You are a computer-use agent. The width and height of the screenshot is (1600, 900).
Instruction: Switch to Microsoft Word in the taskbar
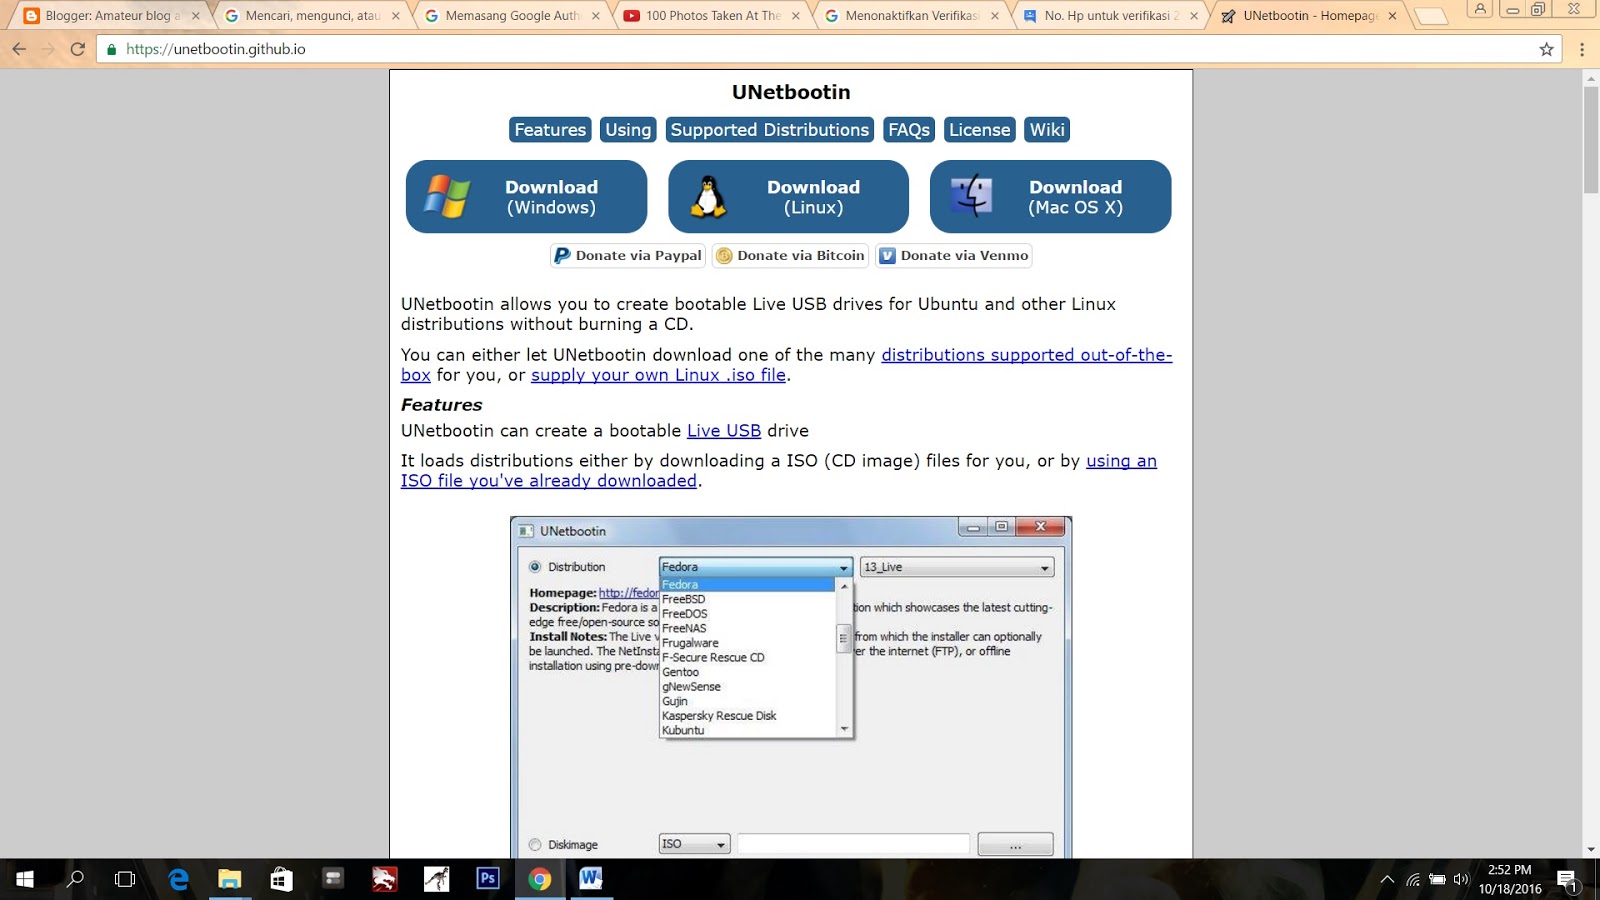point(591,879)
